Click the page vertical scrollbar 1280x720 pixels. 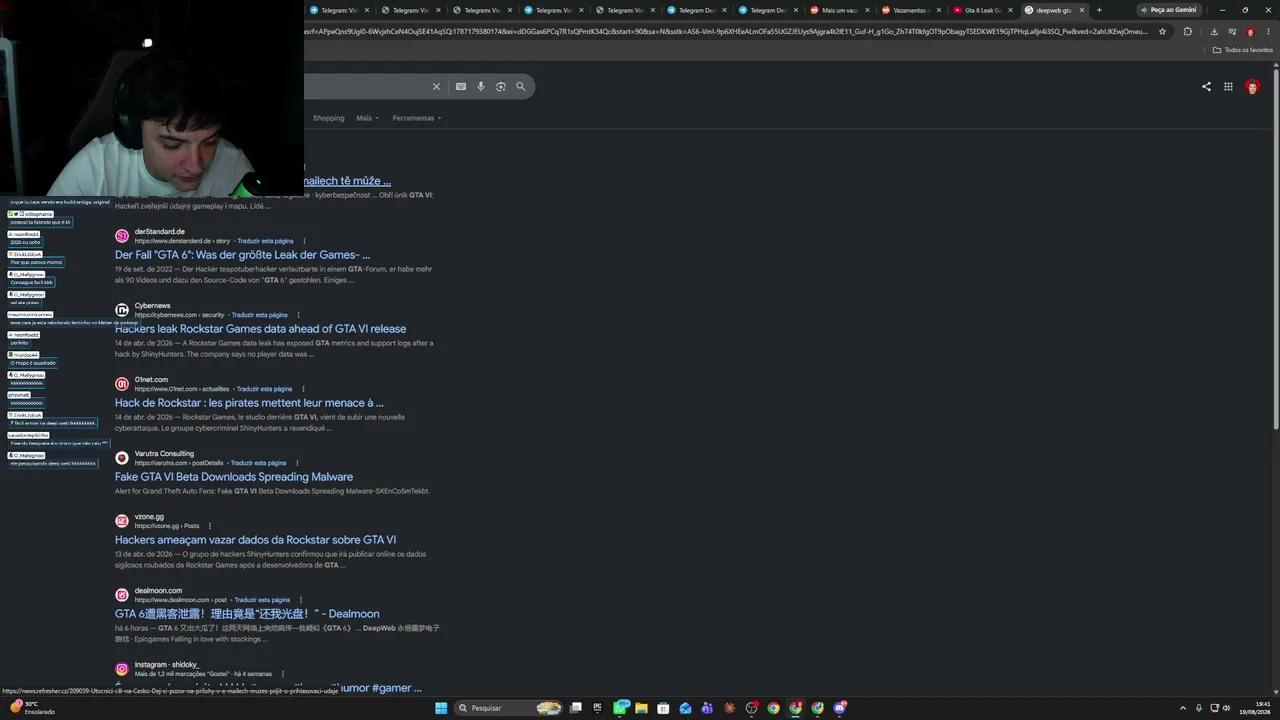pyautogui.click(x=1276, y=248)
